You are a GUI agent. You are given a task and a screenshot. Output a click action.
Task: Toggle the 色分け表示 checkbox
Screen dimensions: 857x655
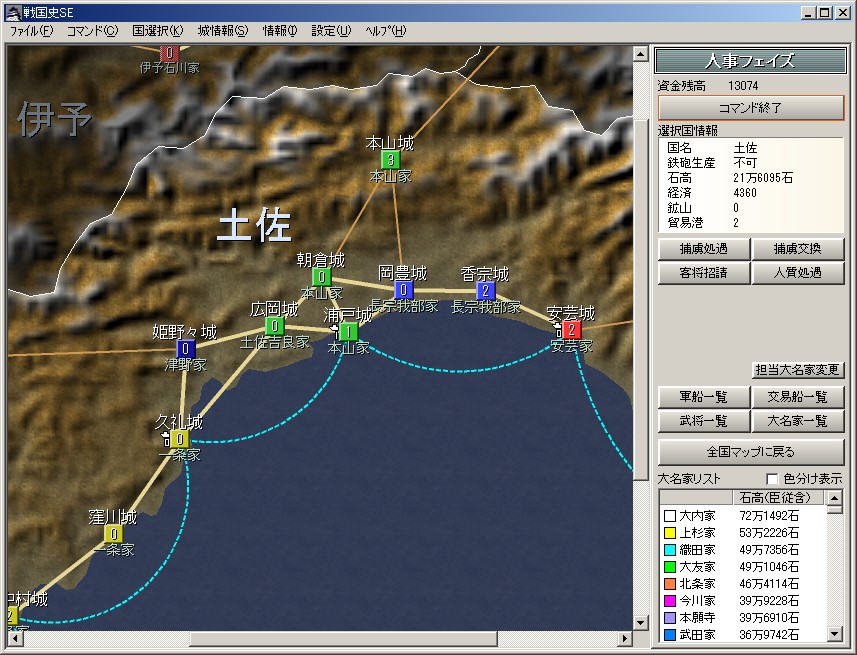coord(771,479)
